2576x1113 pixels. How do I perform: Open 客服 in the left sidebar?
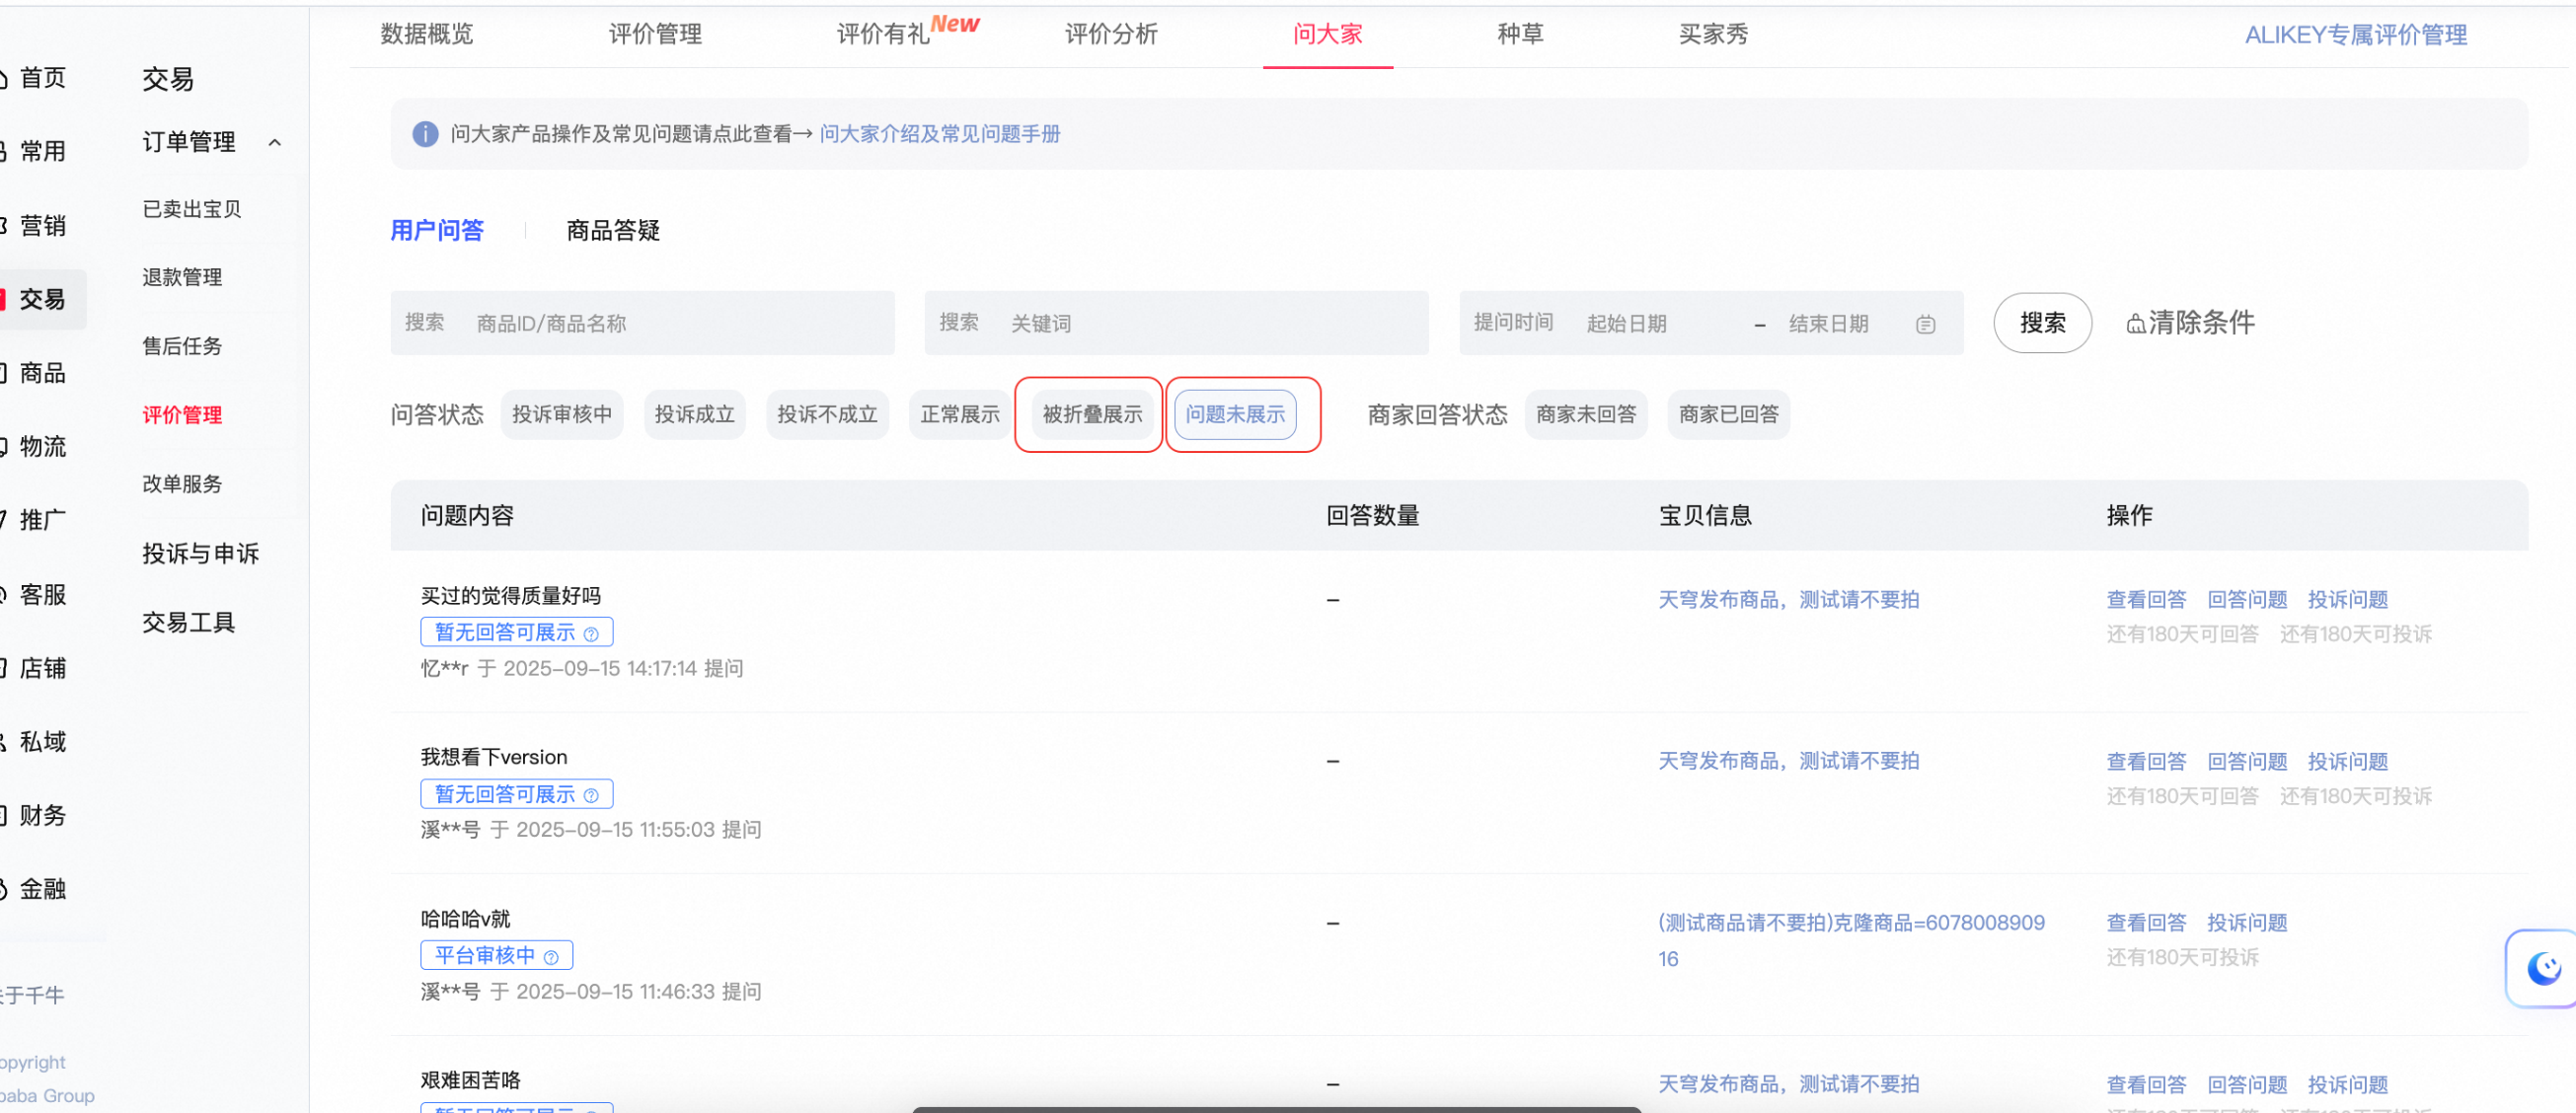click(x=42, y=595)
